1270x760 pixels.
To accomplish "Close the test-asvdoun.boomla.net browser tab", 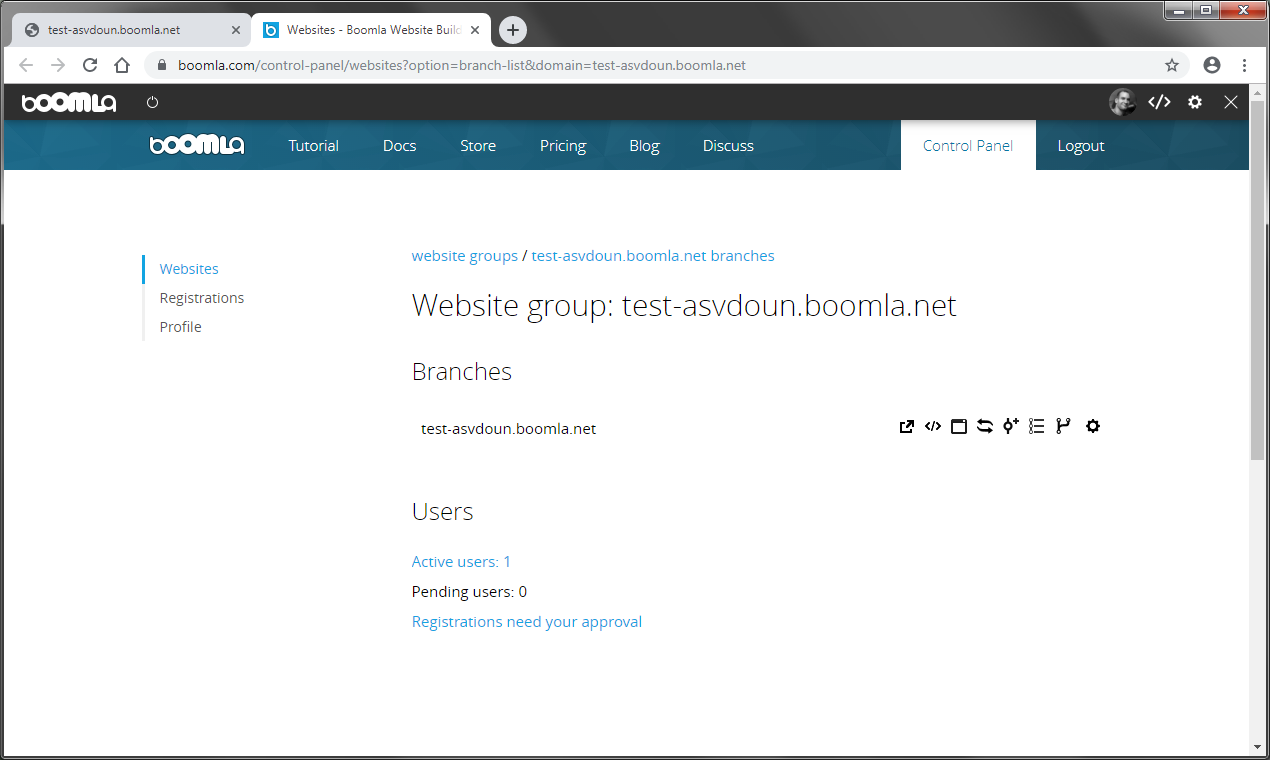I will 236,30.
